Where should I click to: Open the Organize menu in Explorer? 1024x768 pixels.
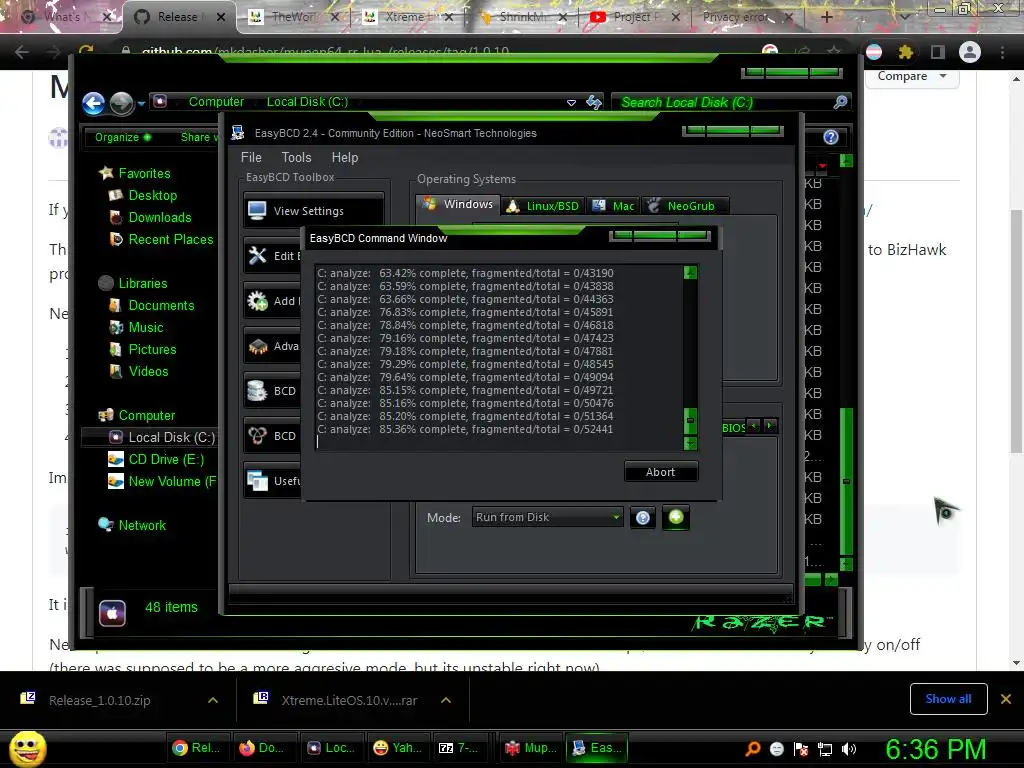click(x=123, y=137)
